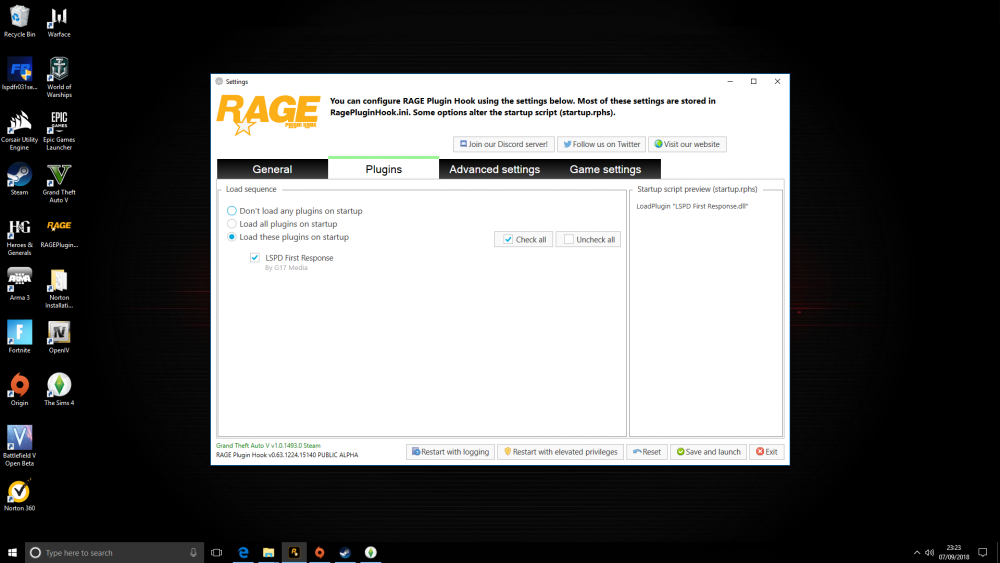Select the Plugins tab

click(383, 169)
